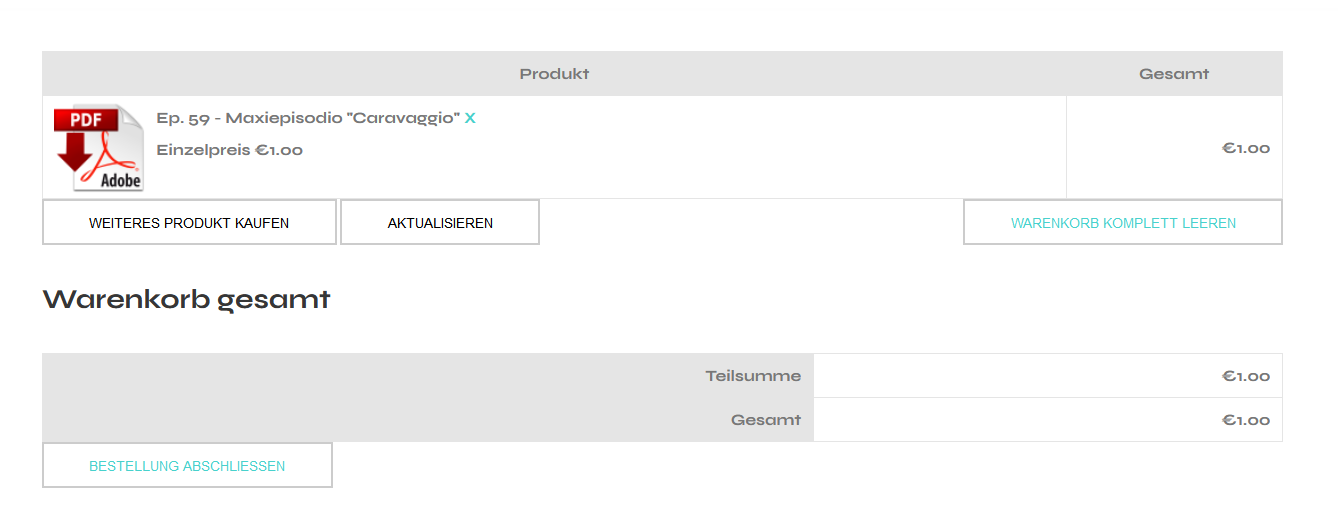Proceed with Bestellung Abschliessen button

187,465
